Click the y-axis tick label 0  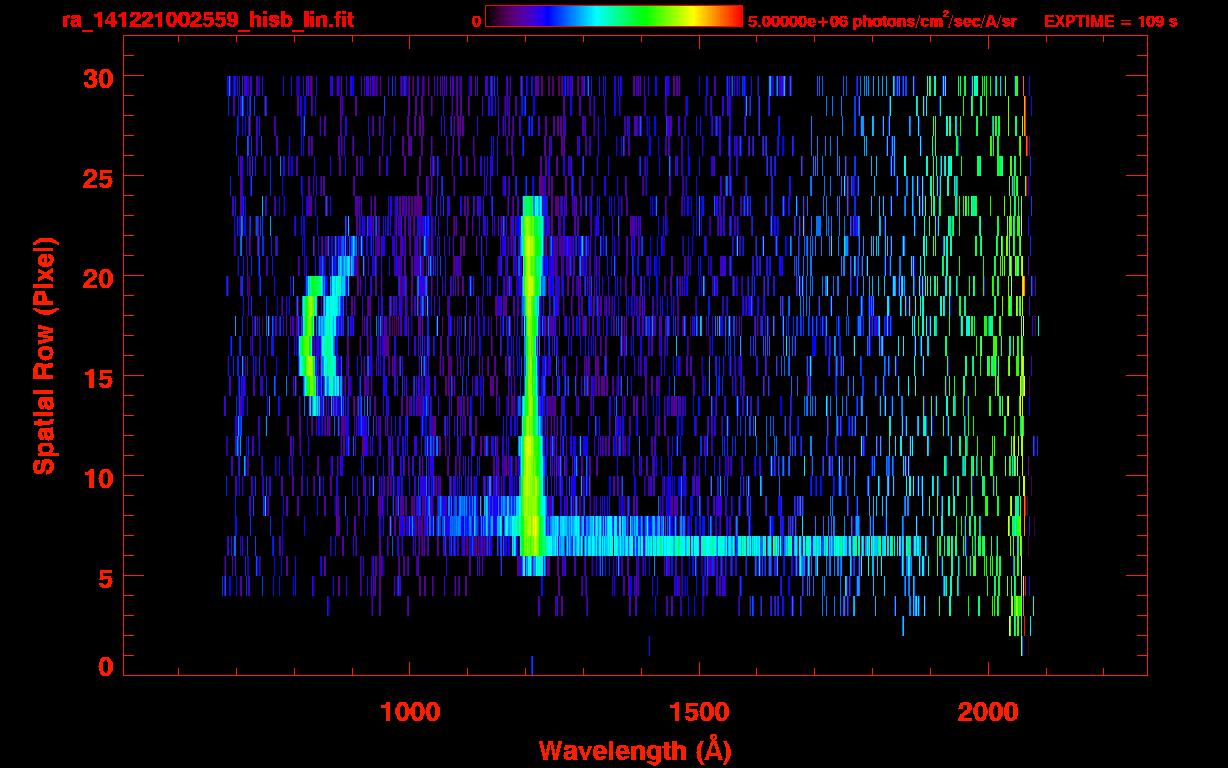point(104,667)
